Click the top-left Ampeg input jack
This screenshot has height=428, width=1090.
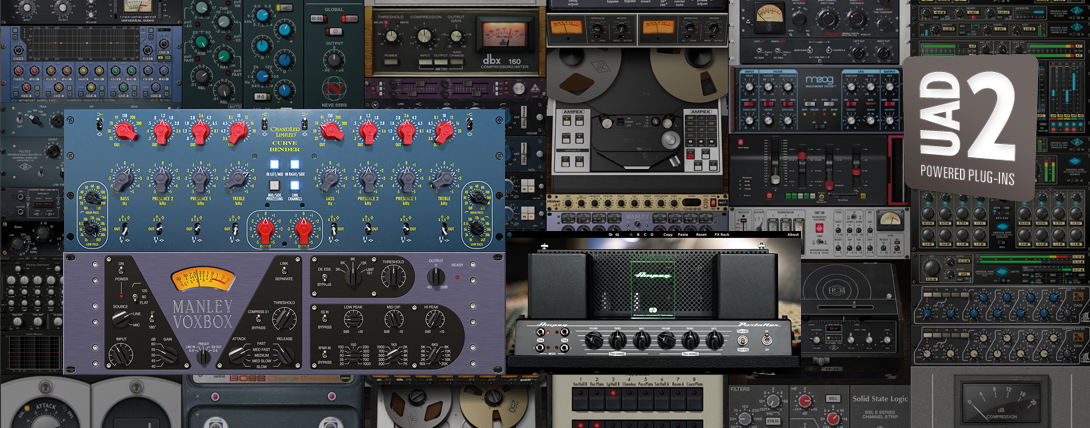(x=540, y=332)
